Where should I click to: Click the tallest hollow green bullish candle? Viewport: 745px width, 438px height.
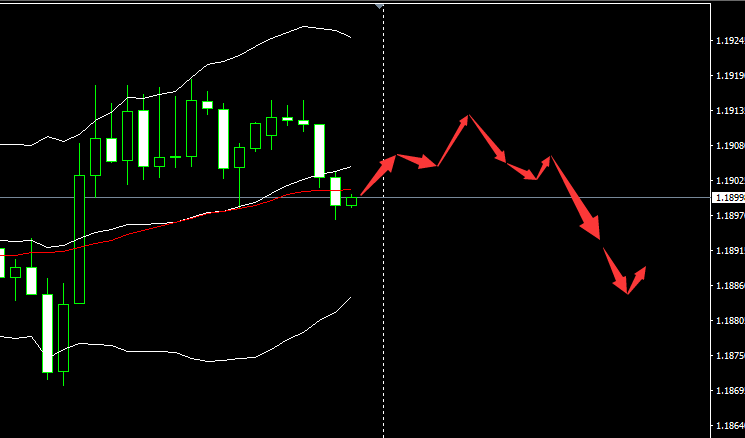click(x=79, y=239)
